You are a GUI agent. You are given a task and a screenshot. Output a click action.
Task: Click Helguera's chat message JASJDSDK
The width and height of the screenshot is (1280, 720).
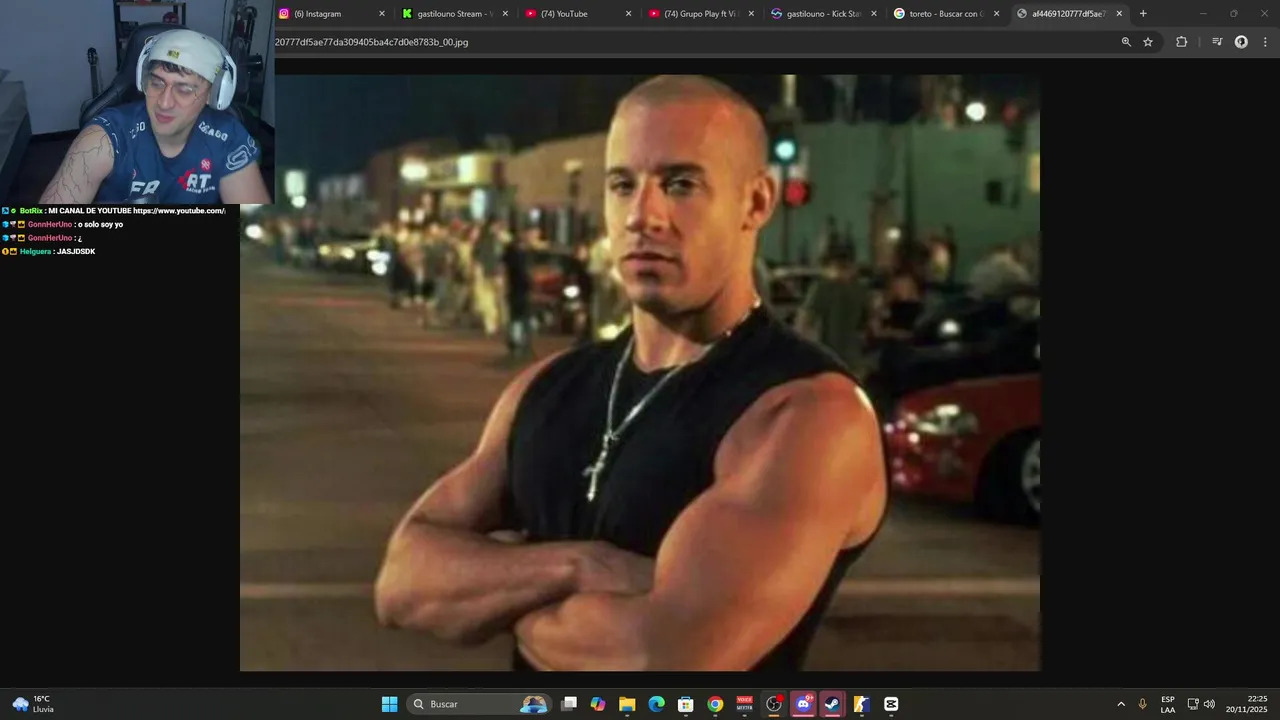pyautogui.click(x=76, y=252)
